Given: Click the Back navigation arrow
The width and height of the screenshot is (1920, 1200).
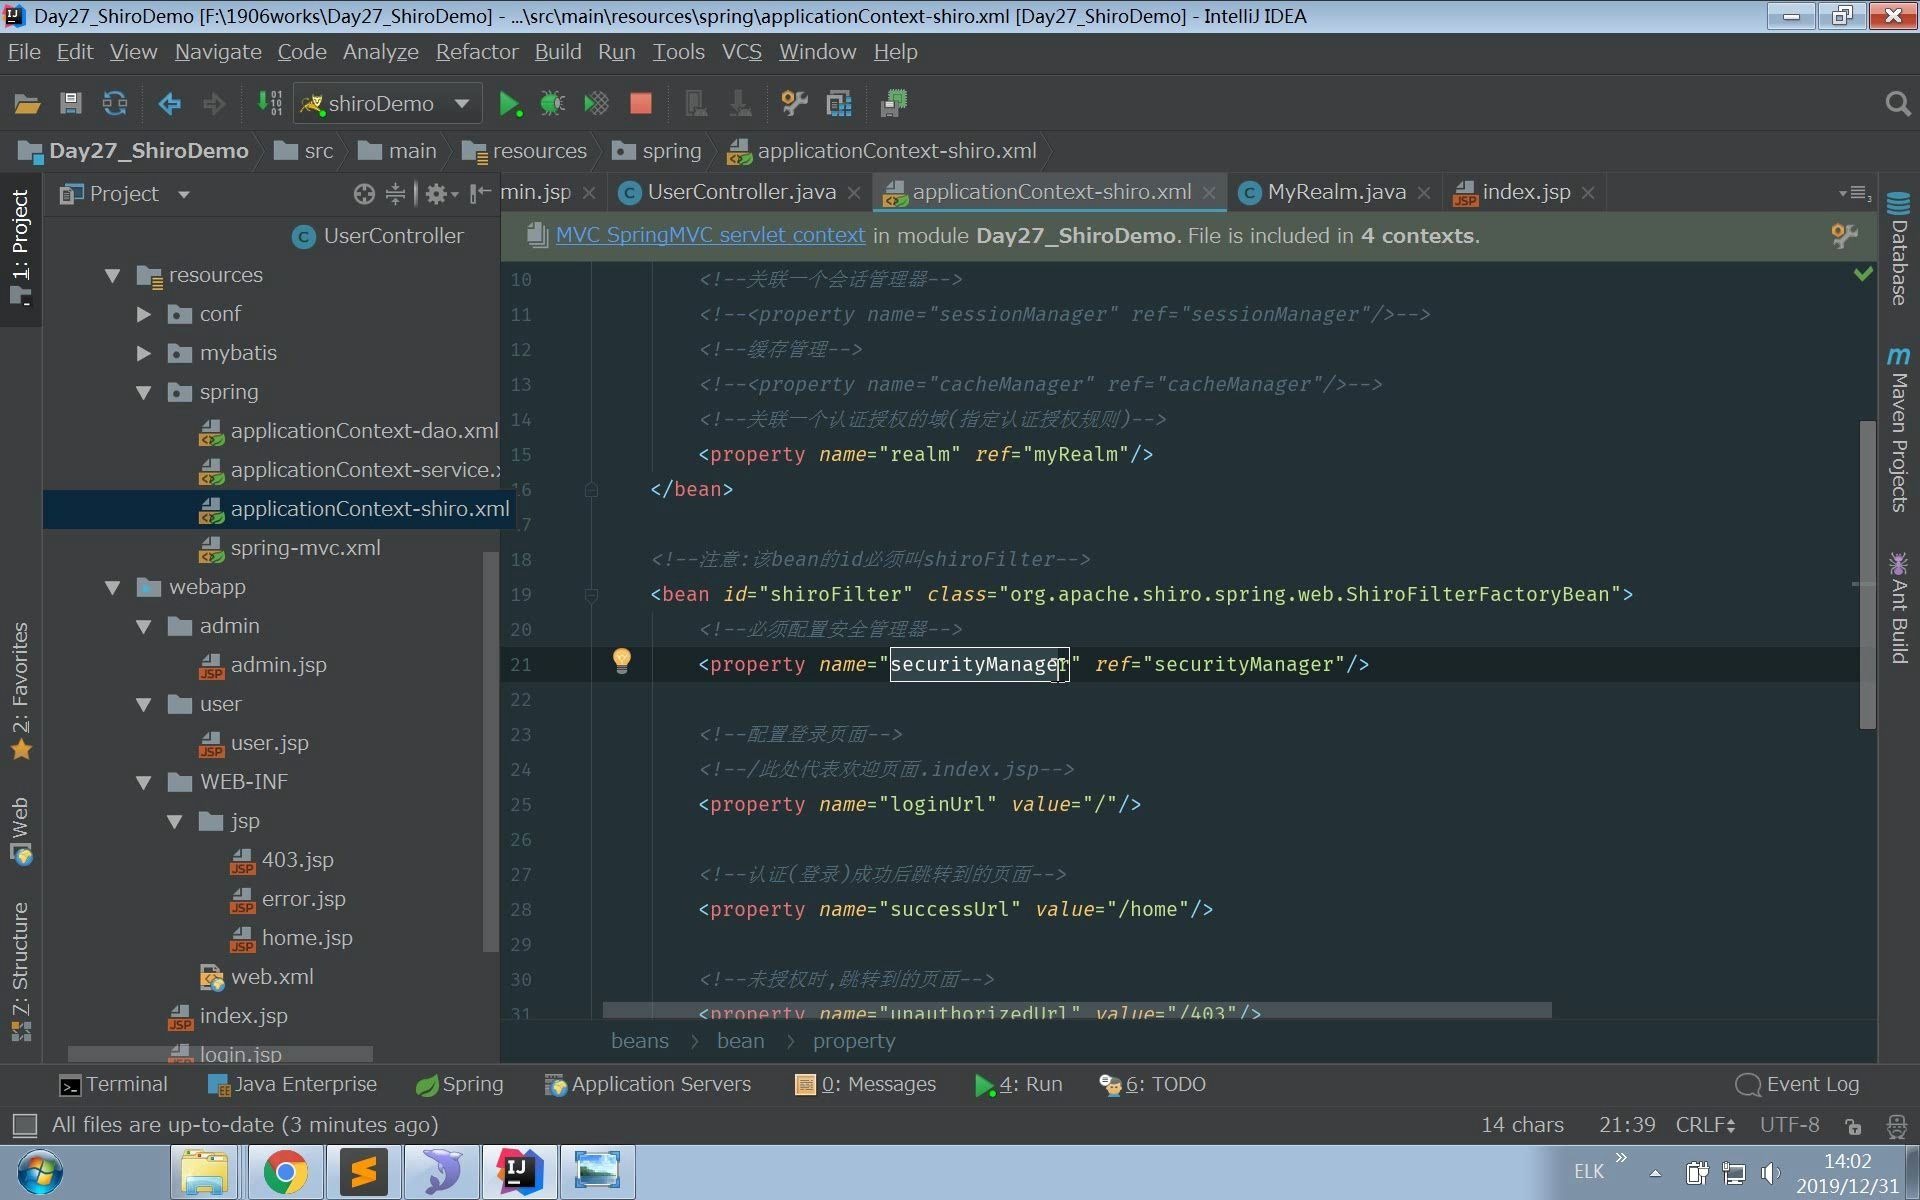Looking at the screenshot, I should 169,103.
